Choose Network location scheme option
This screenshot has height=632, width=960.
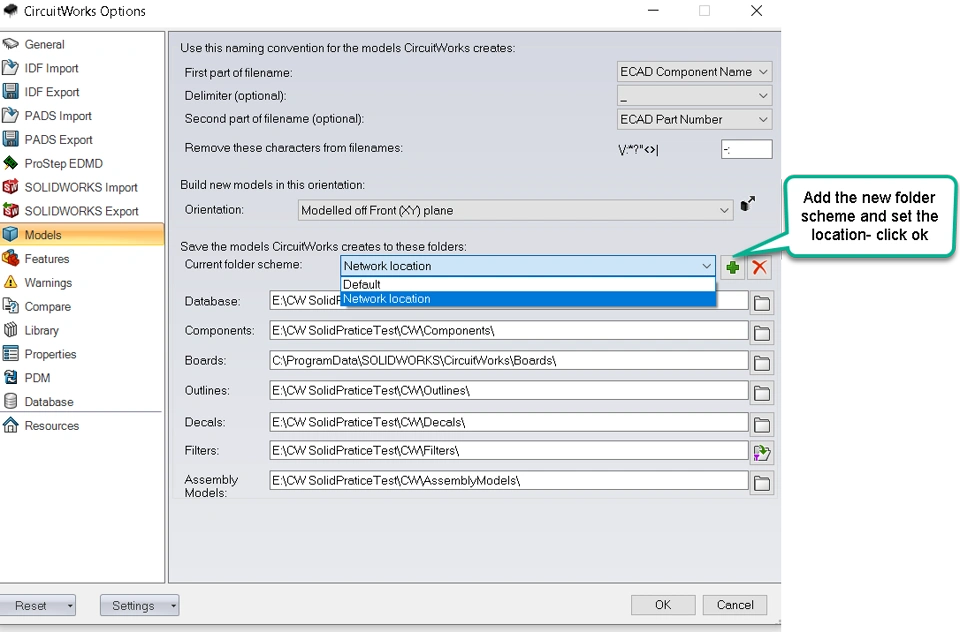coord(528,299)
